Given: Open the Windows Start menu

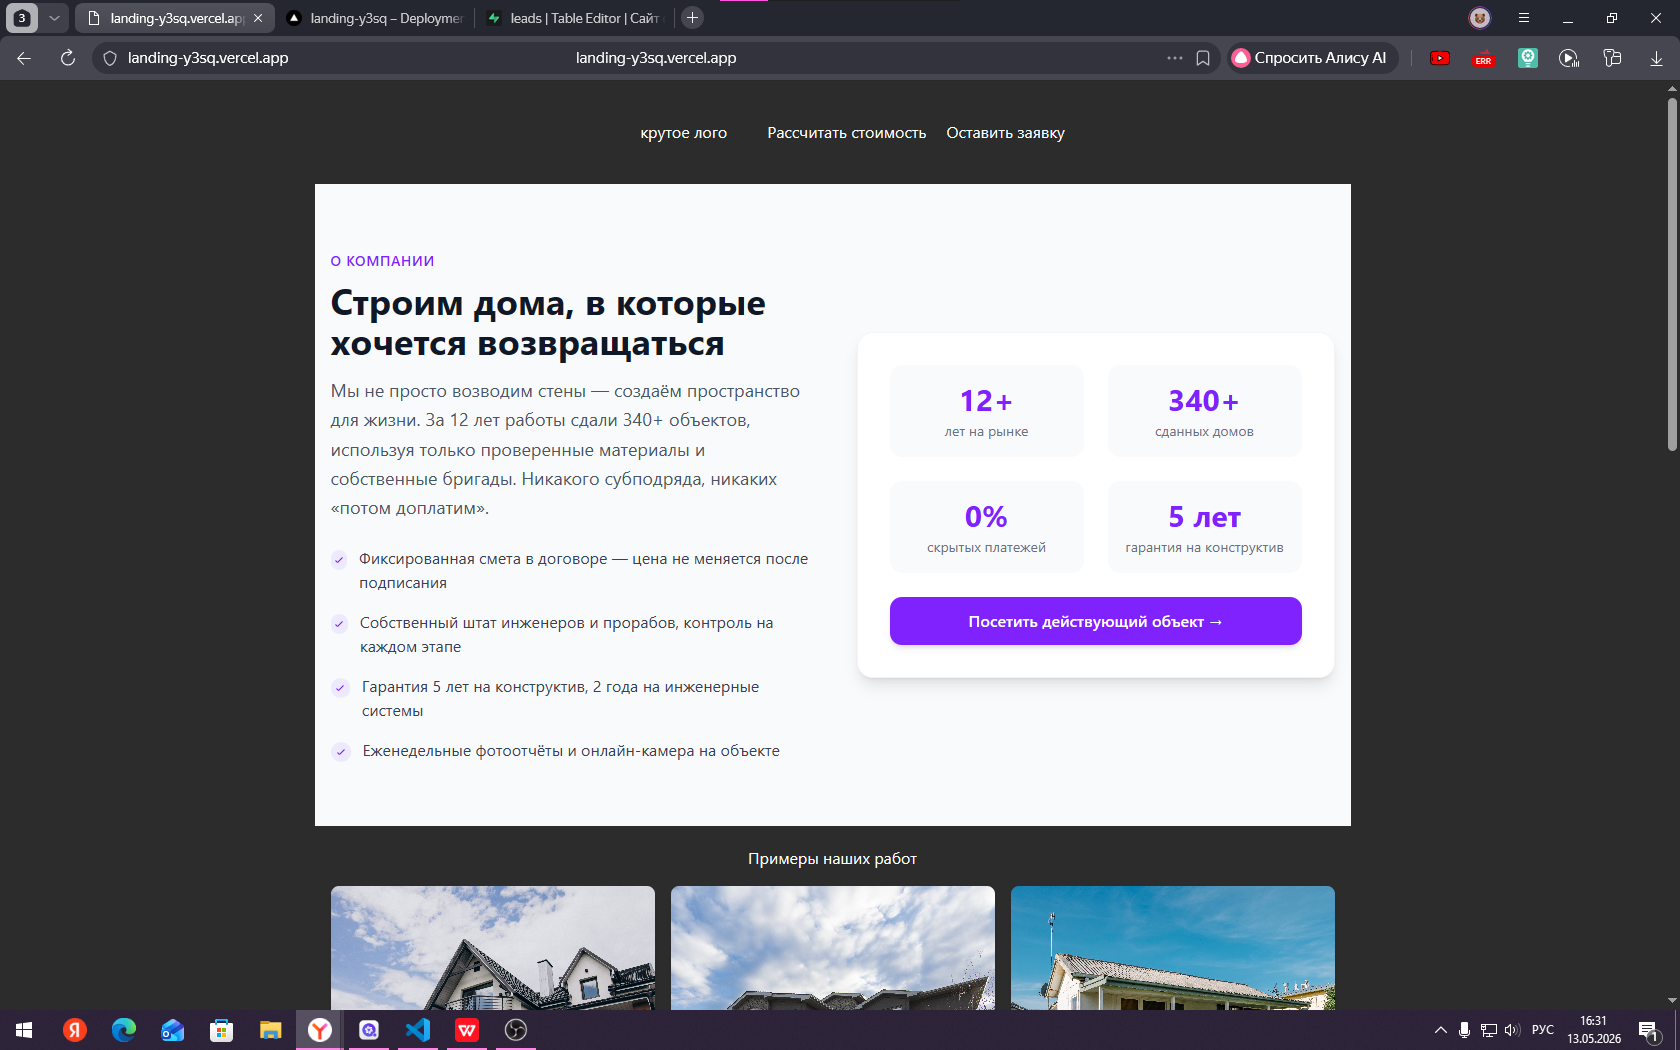Looking at the screenshot, I should (x=24, y=1030).
